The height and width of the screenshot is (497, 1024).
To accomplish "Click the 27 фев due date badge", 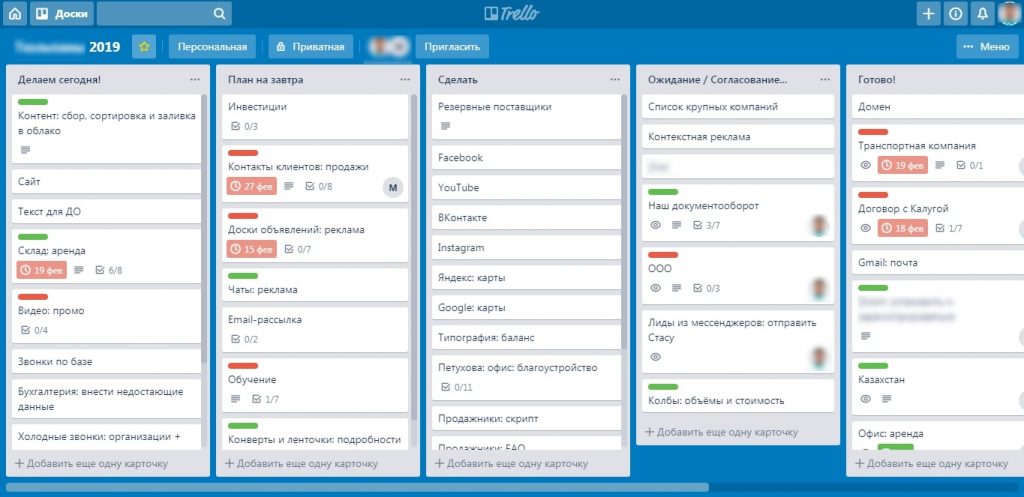I will pos(252,186).
